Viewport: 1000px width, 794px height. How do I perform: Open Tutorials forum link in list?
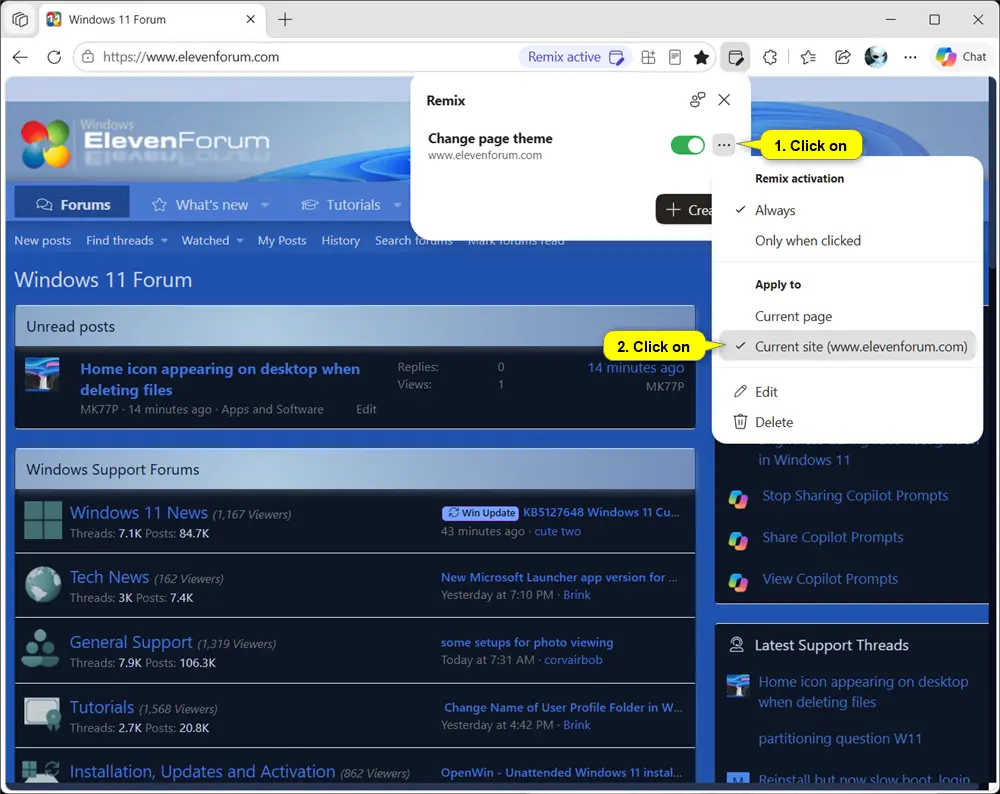tap(101, 707)
